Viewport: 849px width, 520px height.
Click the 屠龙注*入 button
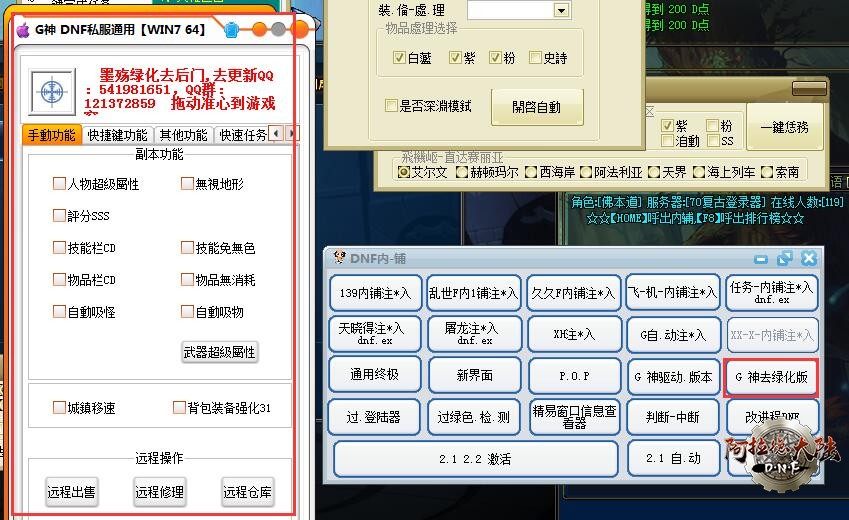(474, 334)
